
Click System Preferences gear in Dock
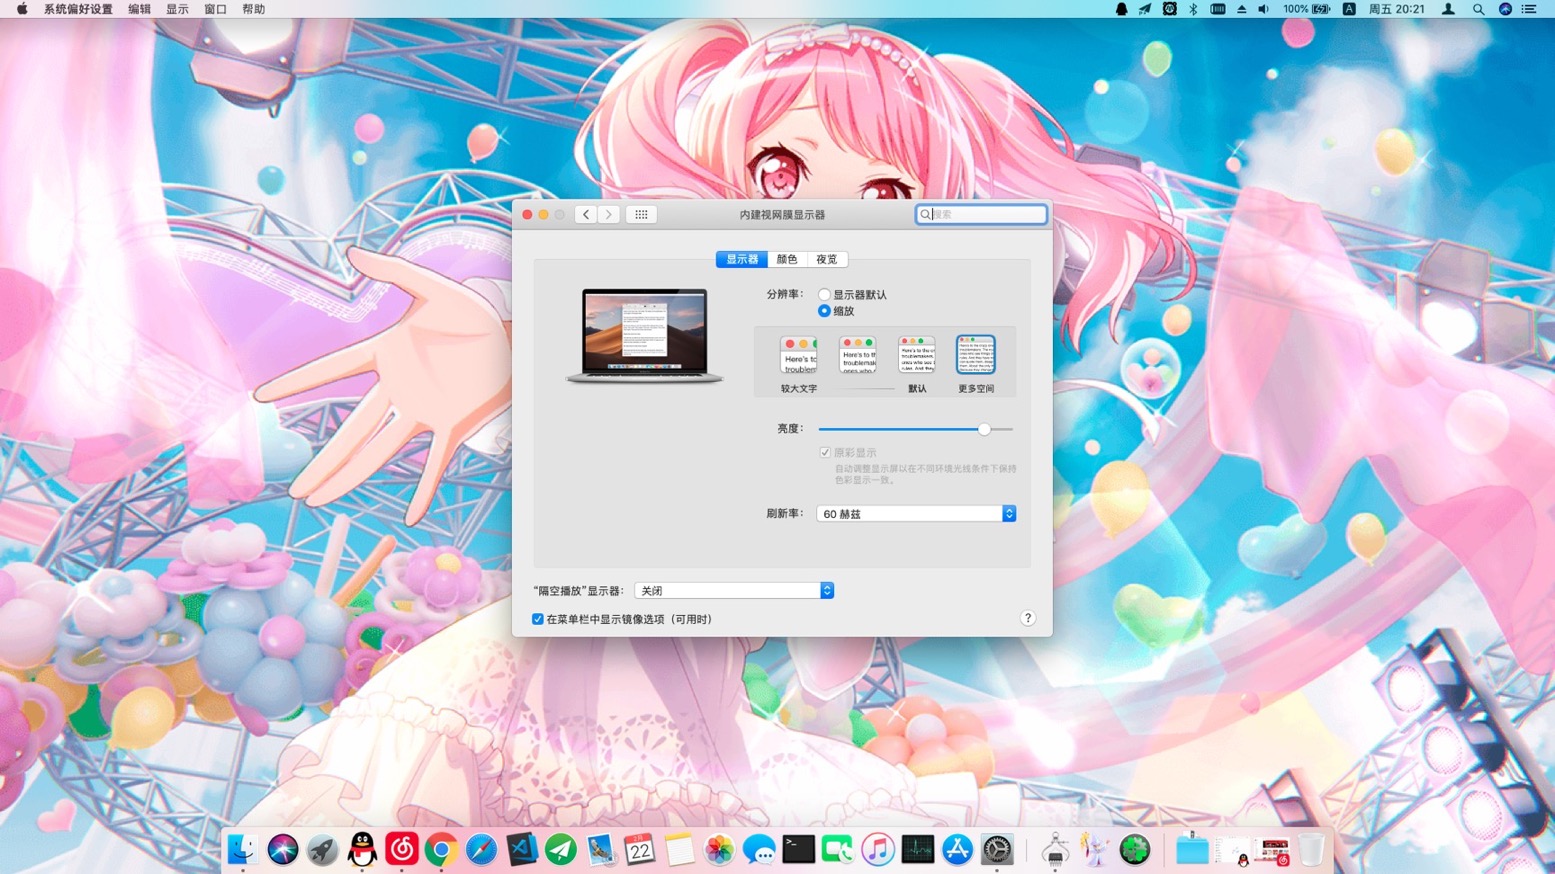tap(997, 850)
